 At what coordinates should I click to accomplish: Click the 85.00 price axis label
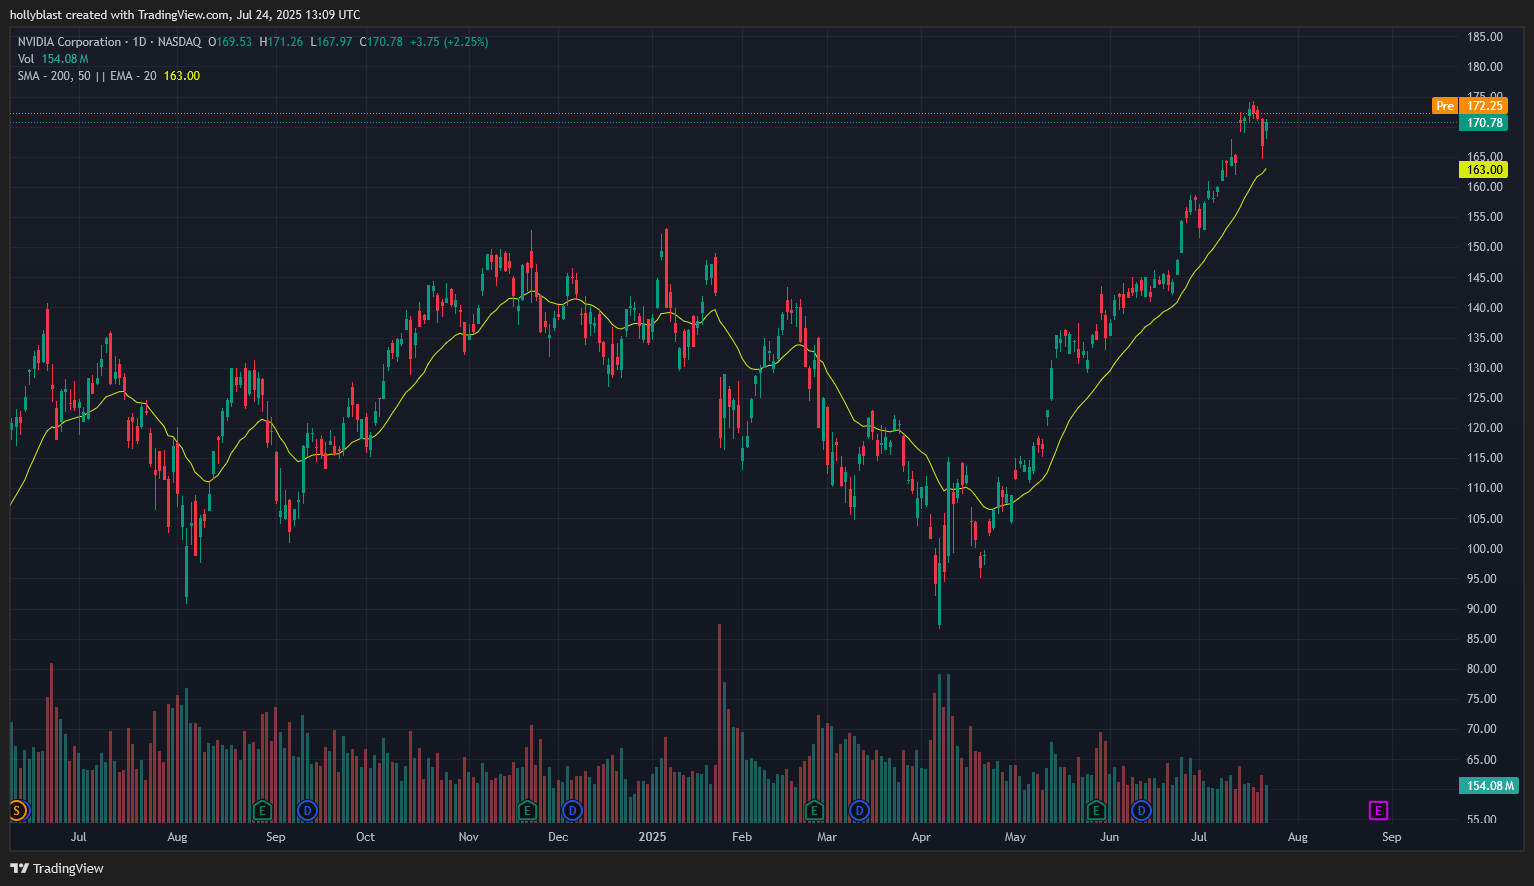1484,639
